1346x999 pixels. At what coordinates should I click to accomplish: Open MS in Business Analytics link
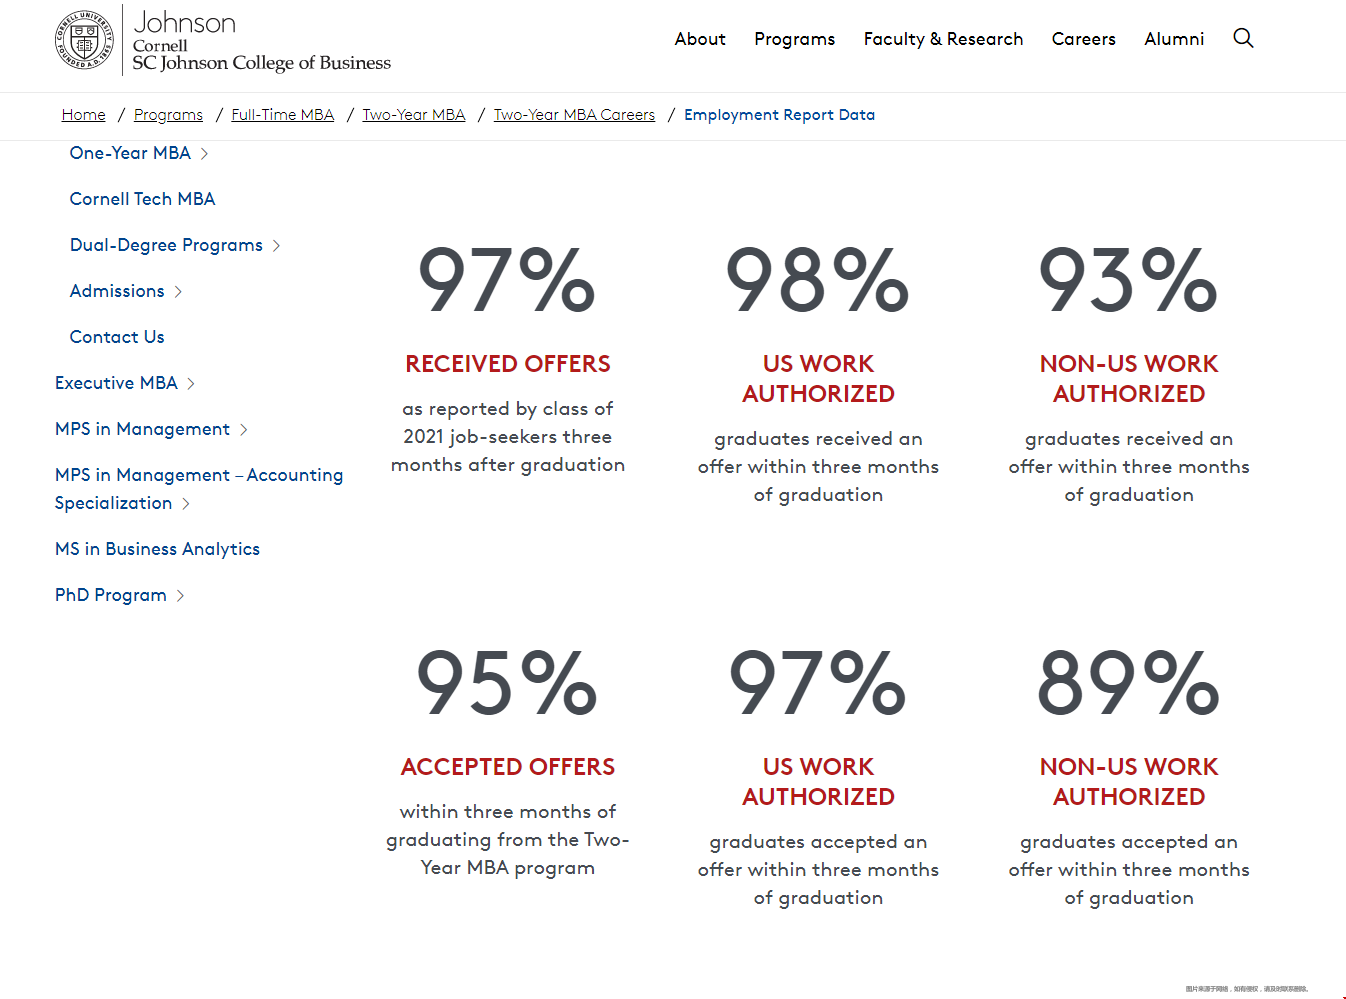pyautogui.click(x=157, y=549)
